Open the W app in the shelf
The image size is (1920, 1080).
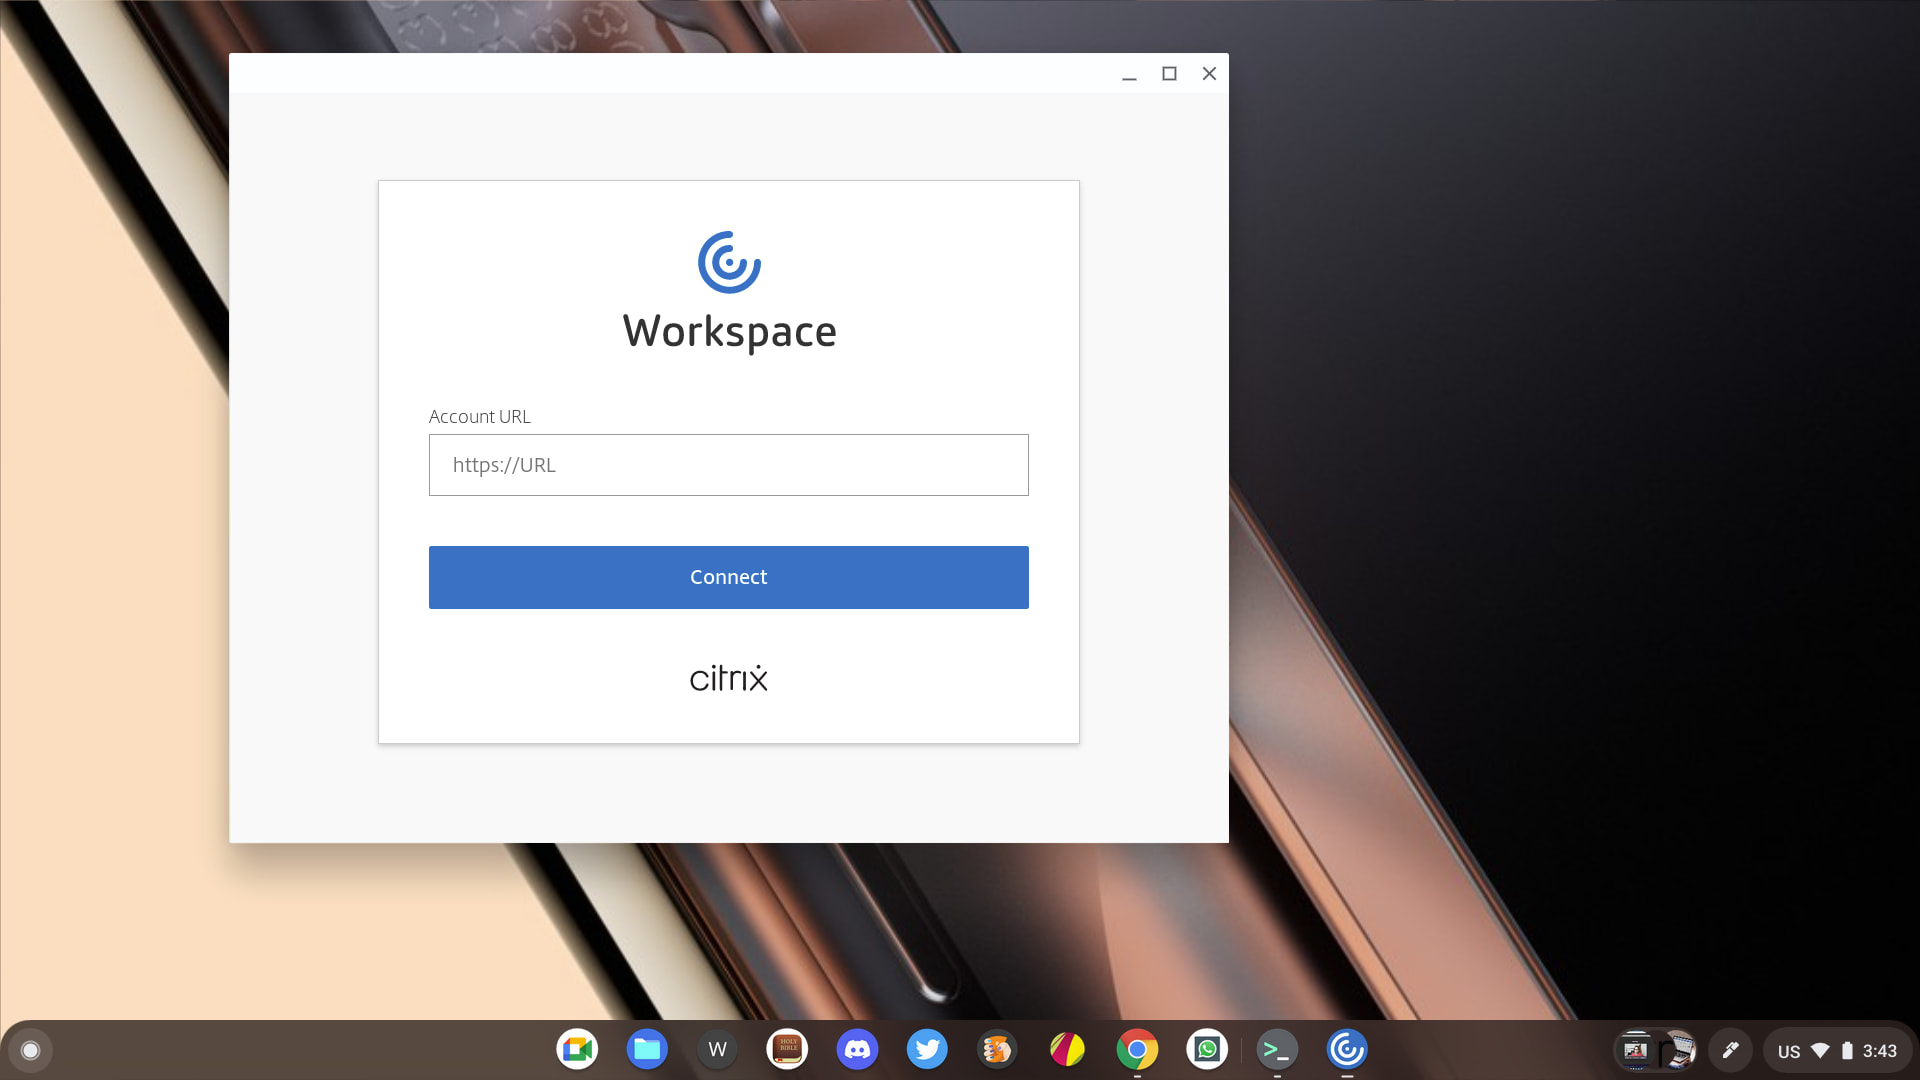point(717,1049)
